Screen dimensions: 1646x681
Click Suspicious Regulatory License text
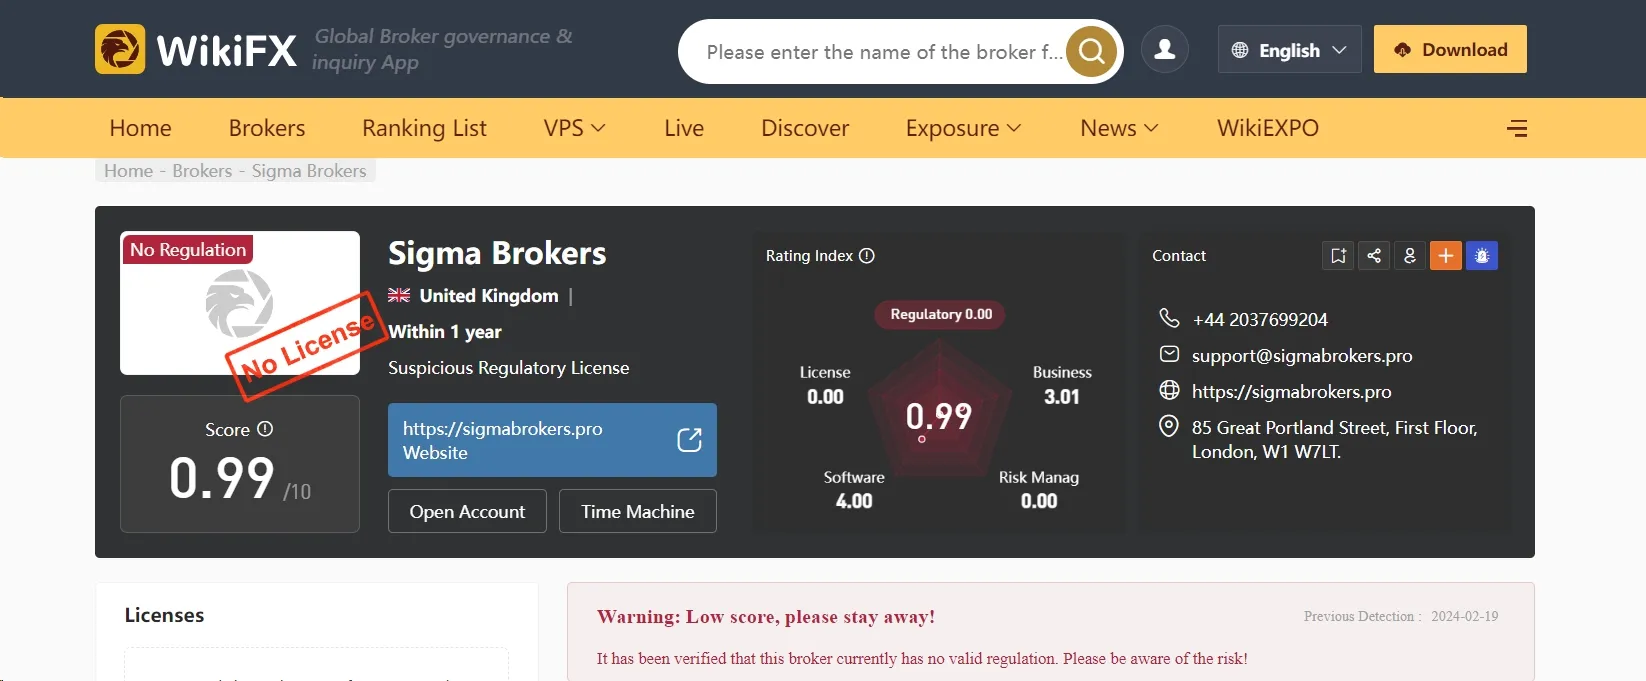pyautogui.click(x=509, y=368)
